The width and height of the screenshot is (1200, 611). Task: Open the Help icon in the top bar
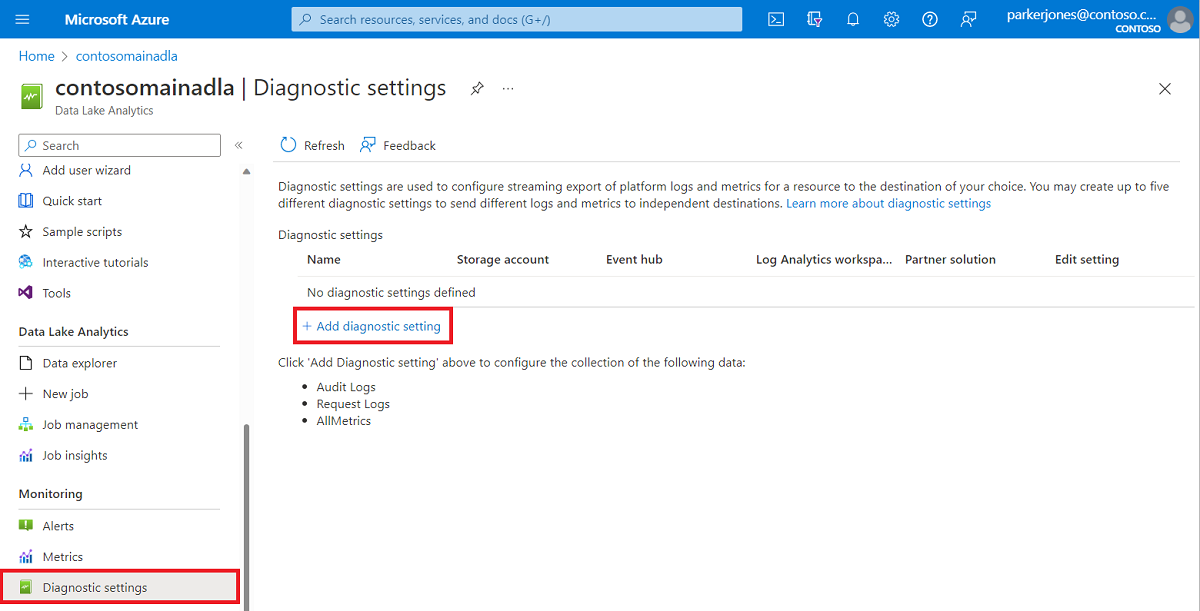pos(929,19)
